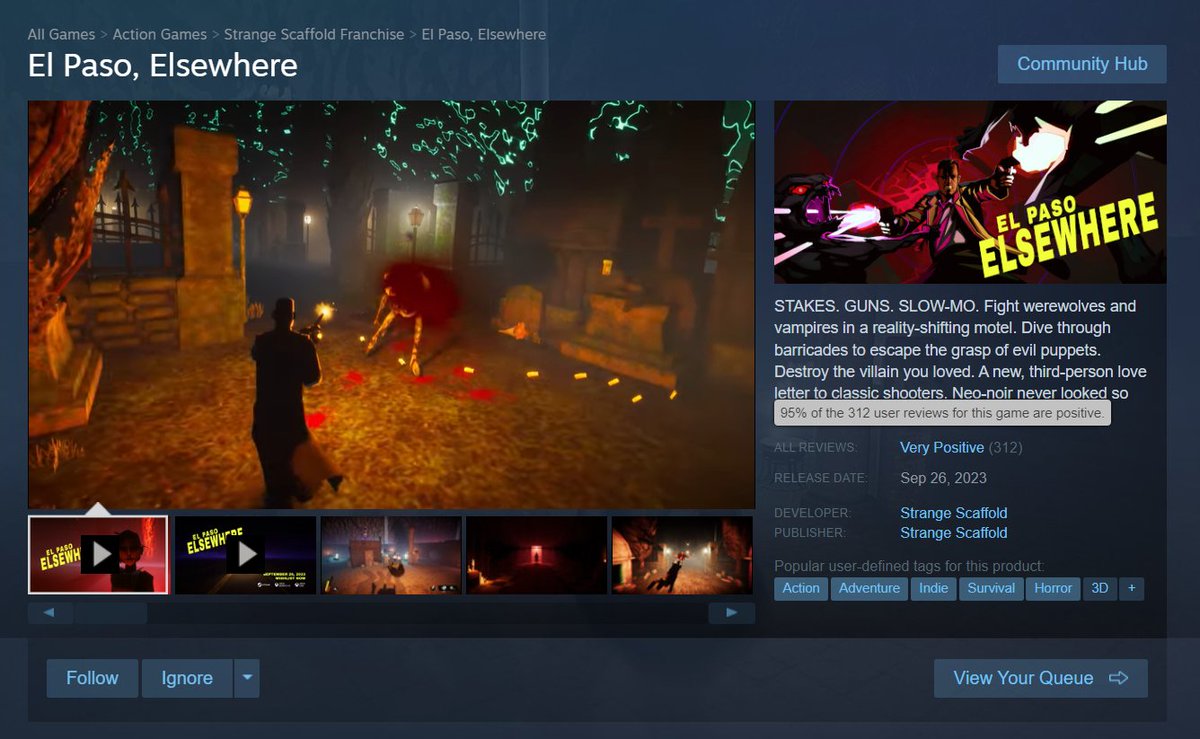The width and height of the screenshot is (1200, 739).
Task: Click the El Paso Elsewhere header capsule image
Action: click(x=970, y=192)
